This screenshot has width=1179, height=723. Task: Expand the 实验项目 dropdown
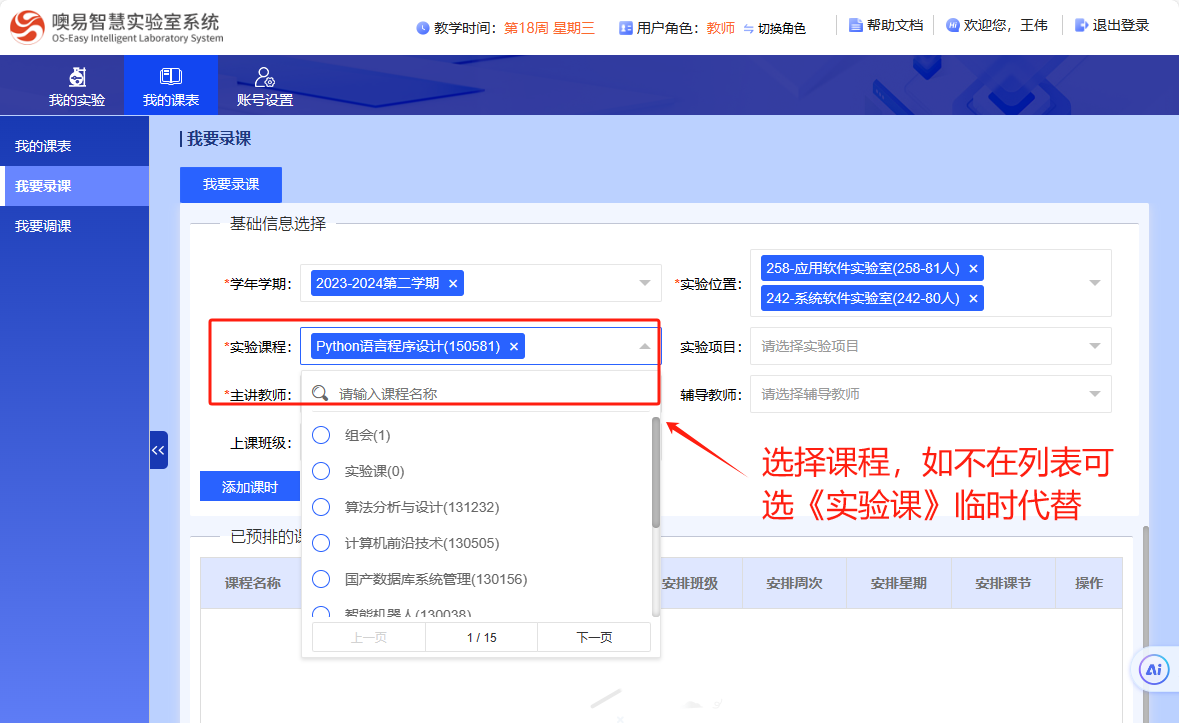[x=1094, y=347]
